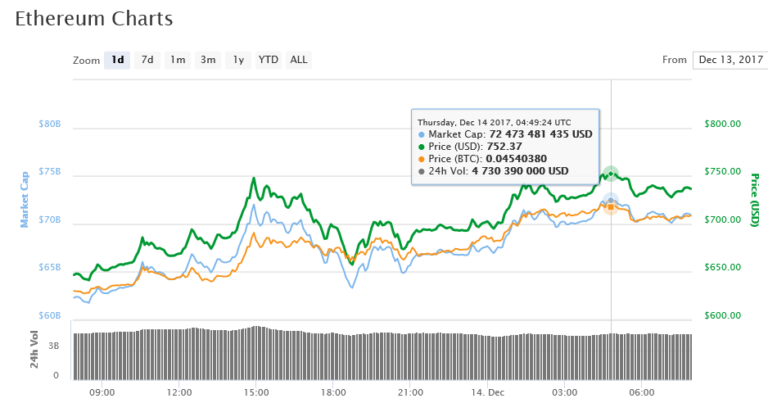Click the Ethereum Charts heading
Image resolution: width=768 pixels, height=412 pixels.
click(94, 19)
